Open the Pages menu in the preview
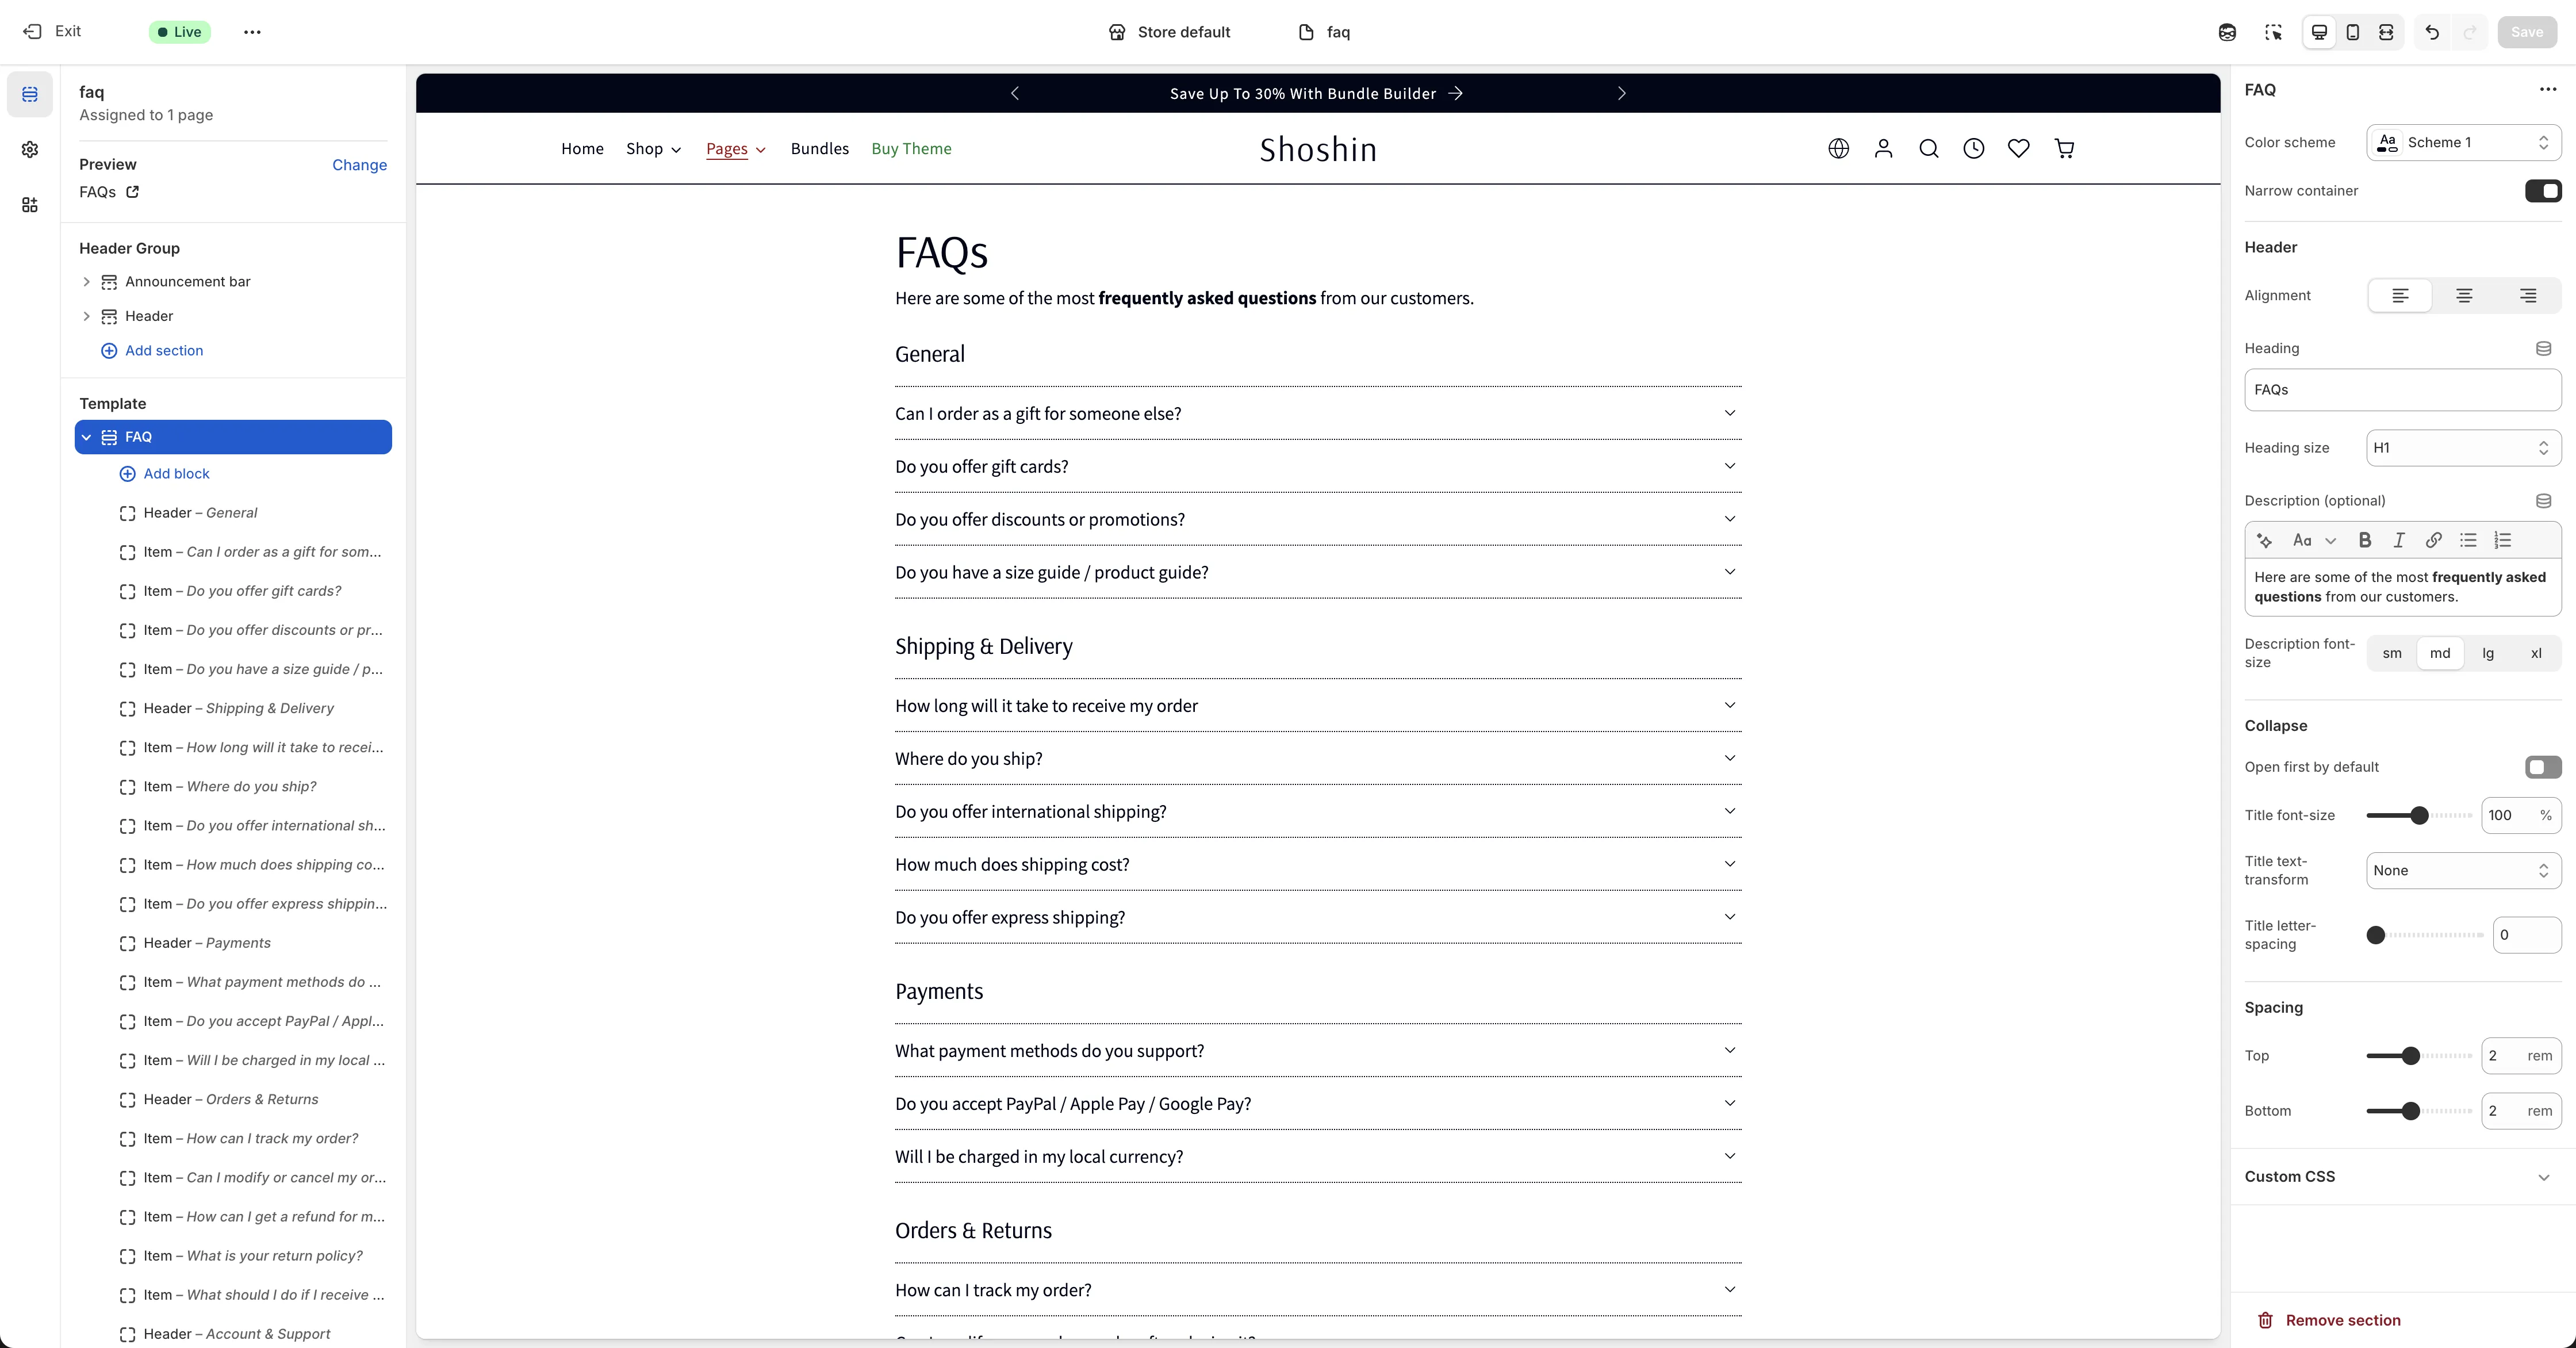This screenshot has height=1348, width=2576. 735,148
